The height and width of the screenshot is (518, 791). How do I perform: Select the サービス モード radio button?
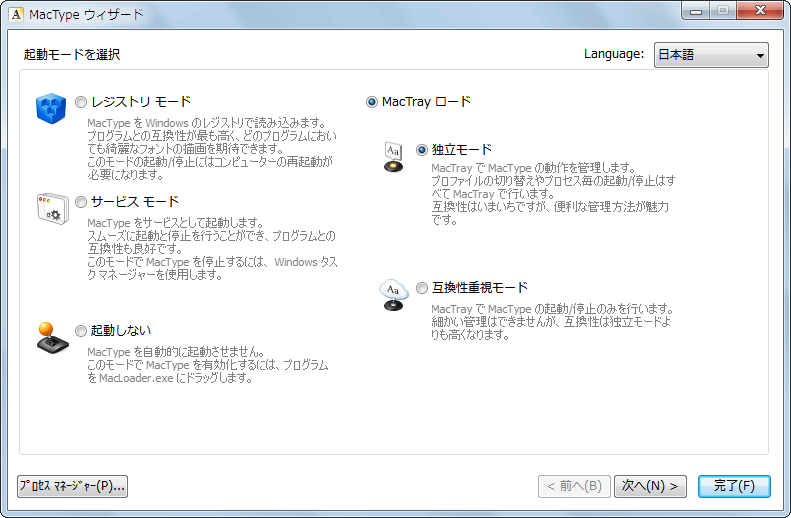click(81, 202)
